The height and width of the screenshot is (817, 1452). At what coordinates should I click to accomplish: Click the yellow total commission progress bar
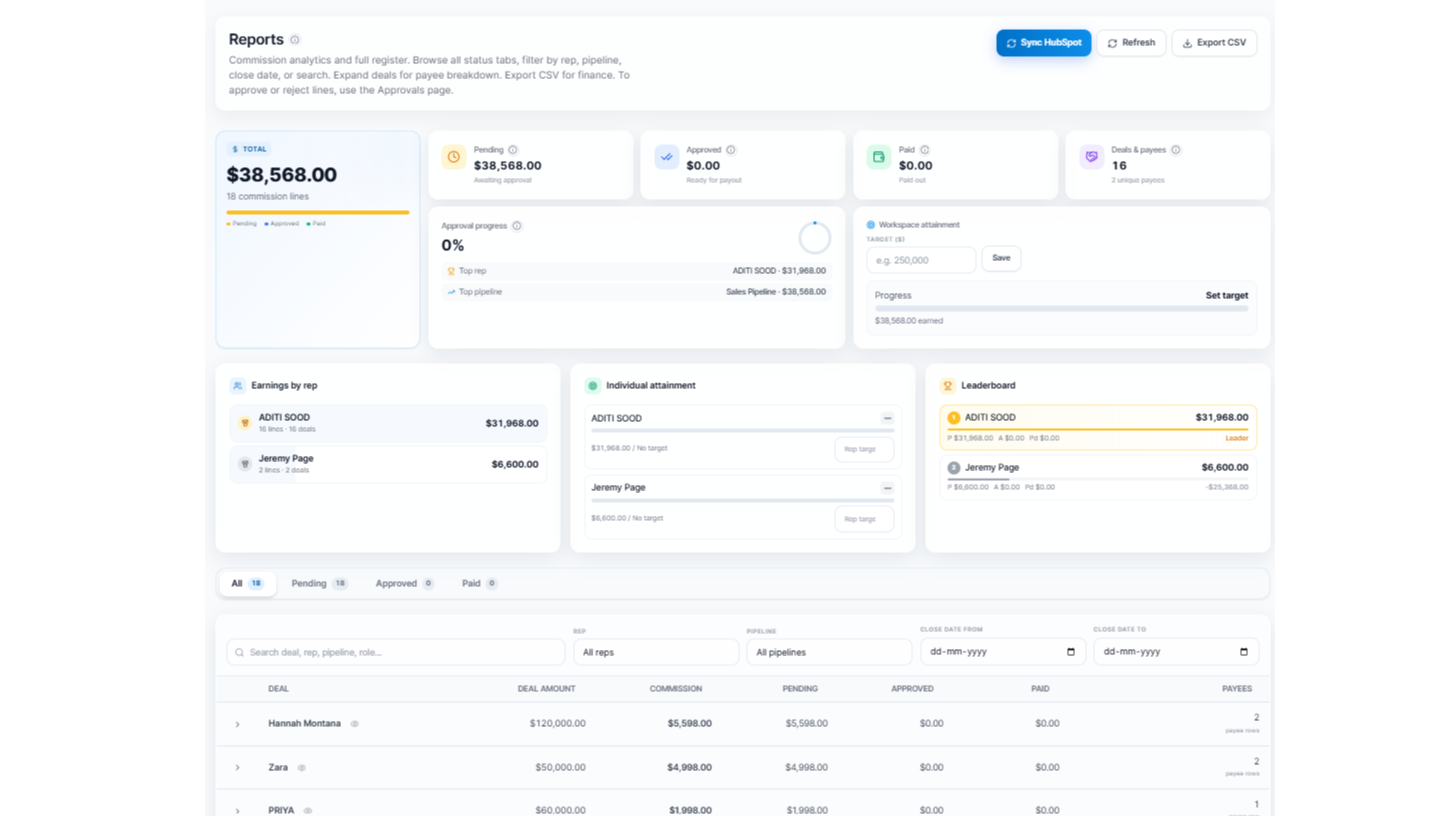click(318, 212)
